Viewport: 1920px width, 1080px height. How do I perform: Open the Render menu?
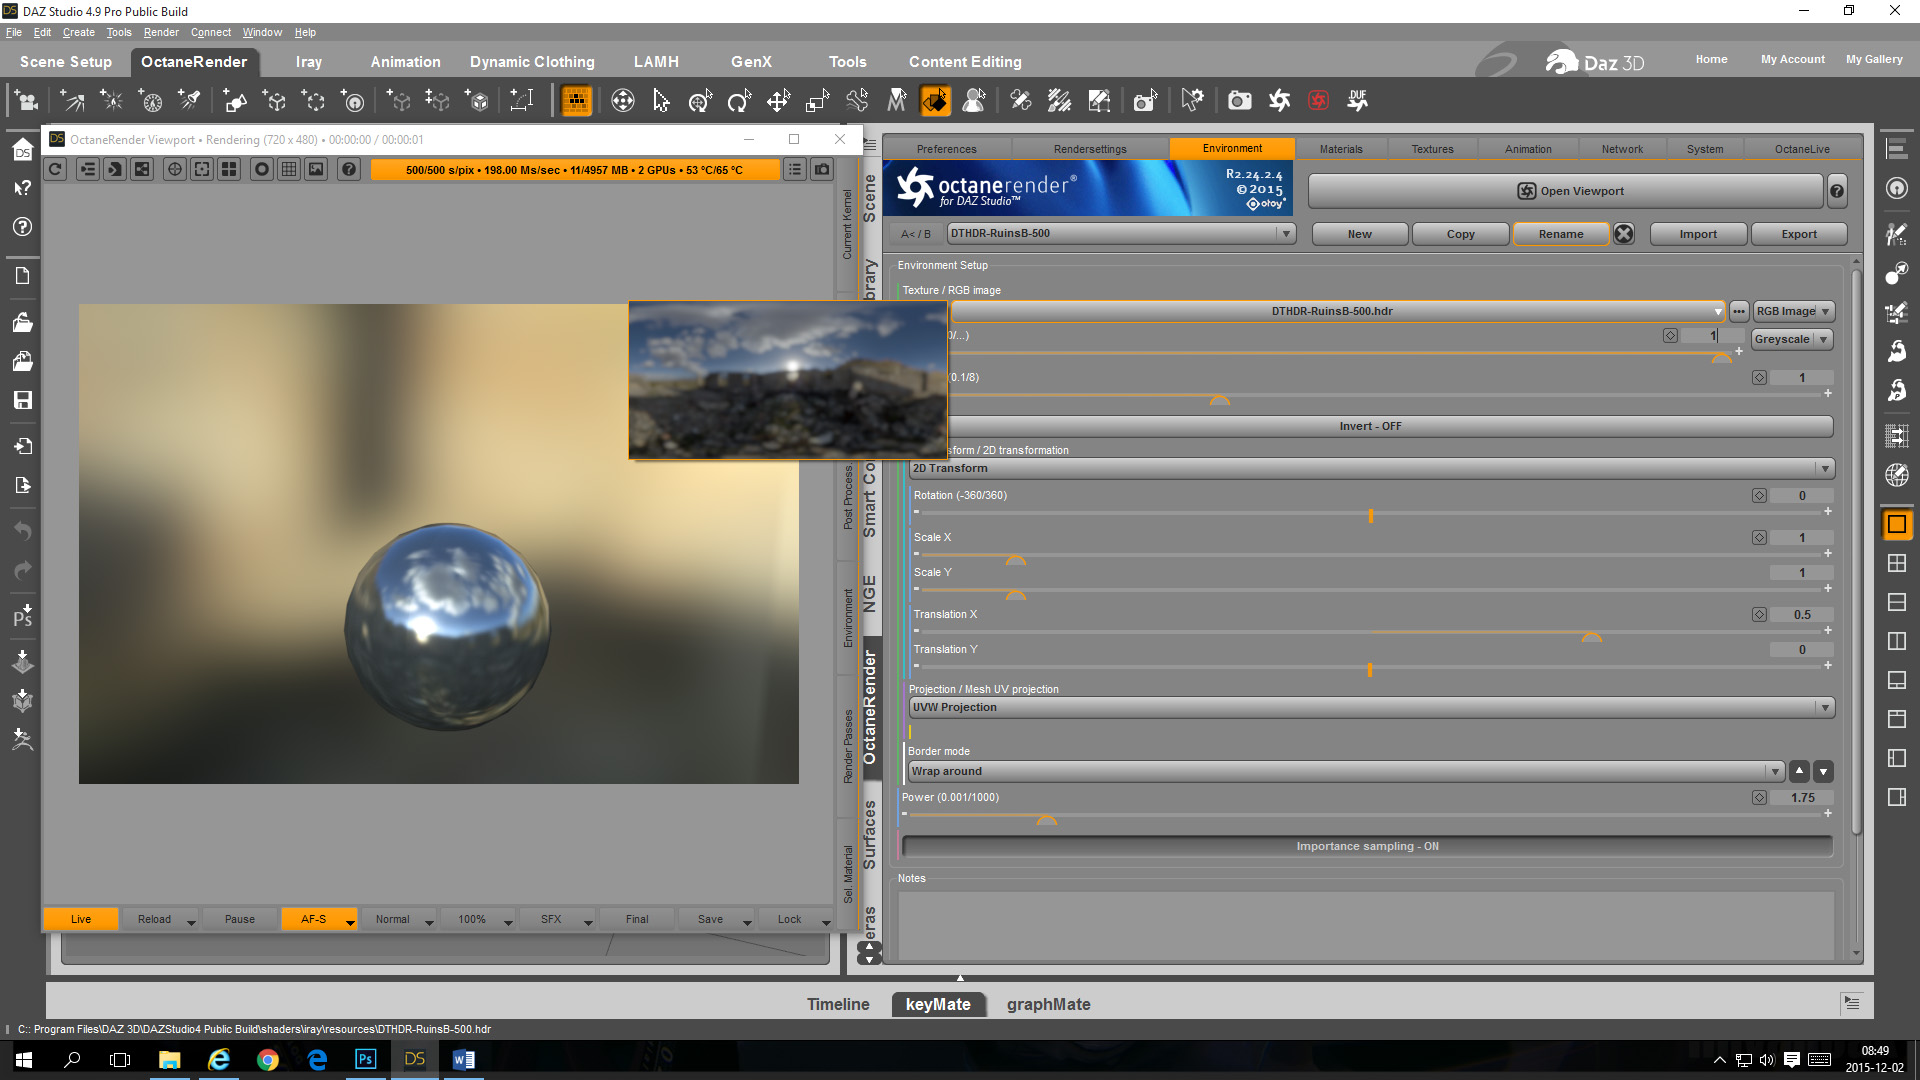[x=160, y=32]
